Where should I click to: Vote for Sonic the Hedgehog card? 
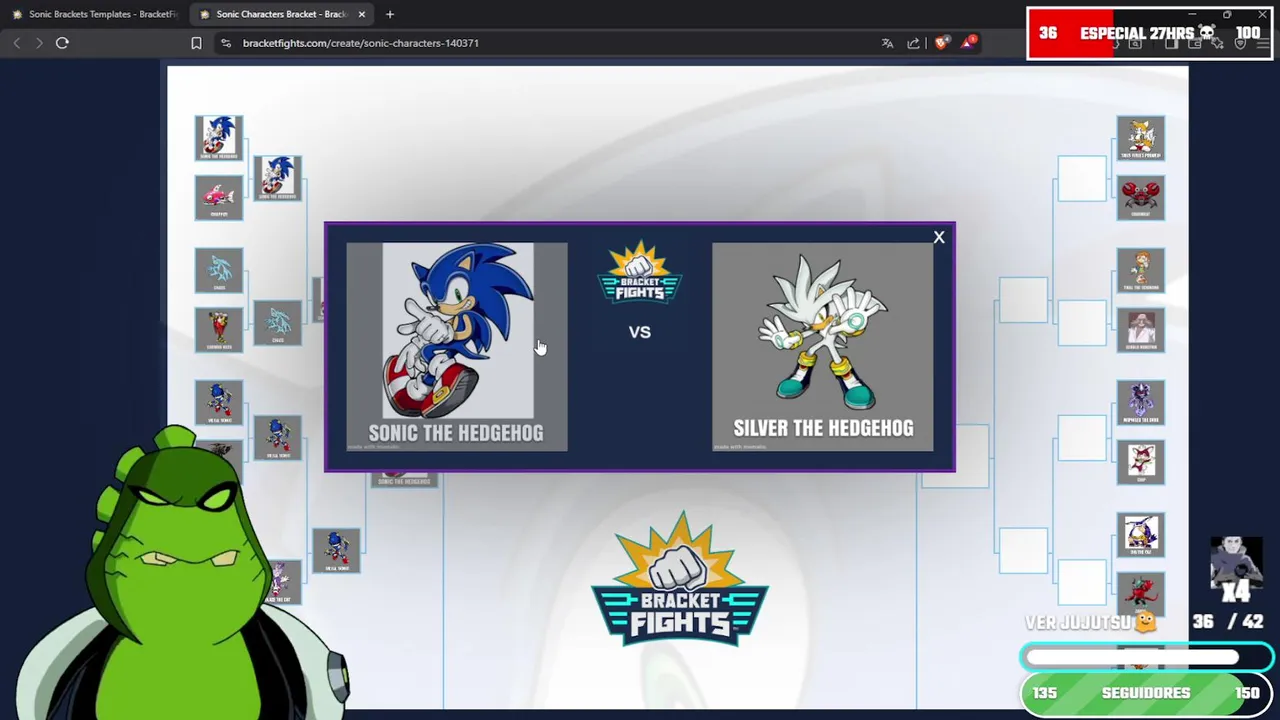pos(457,346)
